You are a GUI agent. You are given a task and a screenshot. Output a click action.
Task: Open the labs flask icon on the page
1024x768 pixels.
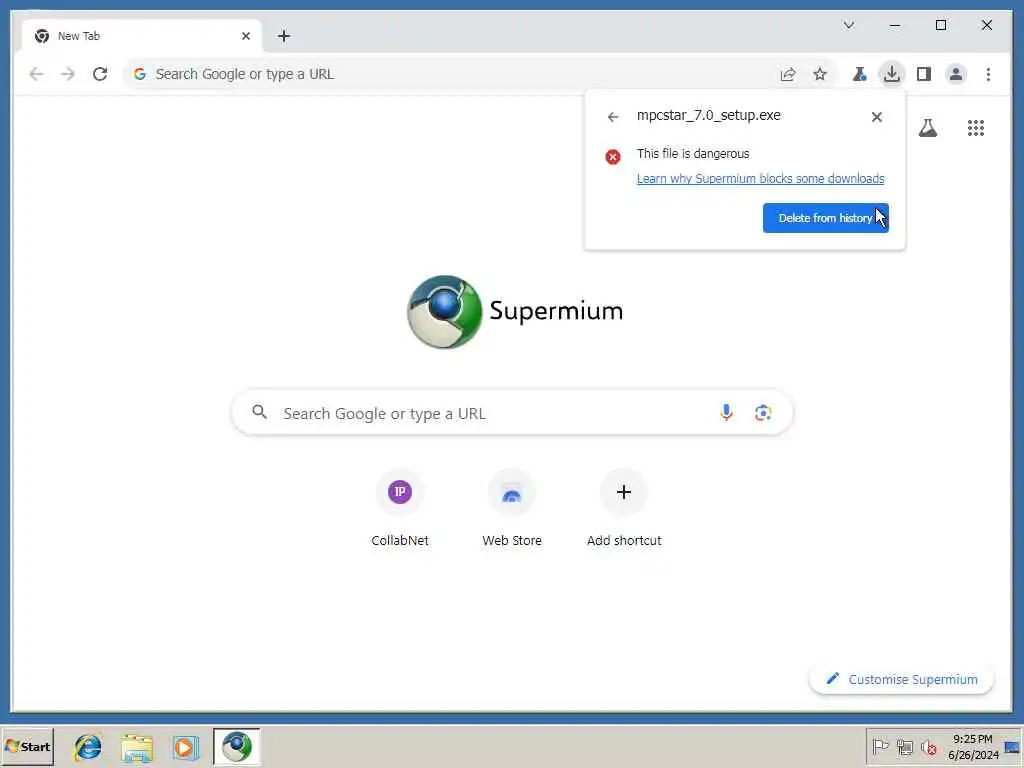[927, 127]
